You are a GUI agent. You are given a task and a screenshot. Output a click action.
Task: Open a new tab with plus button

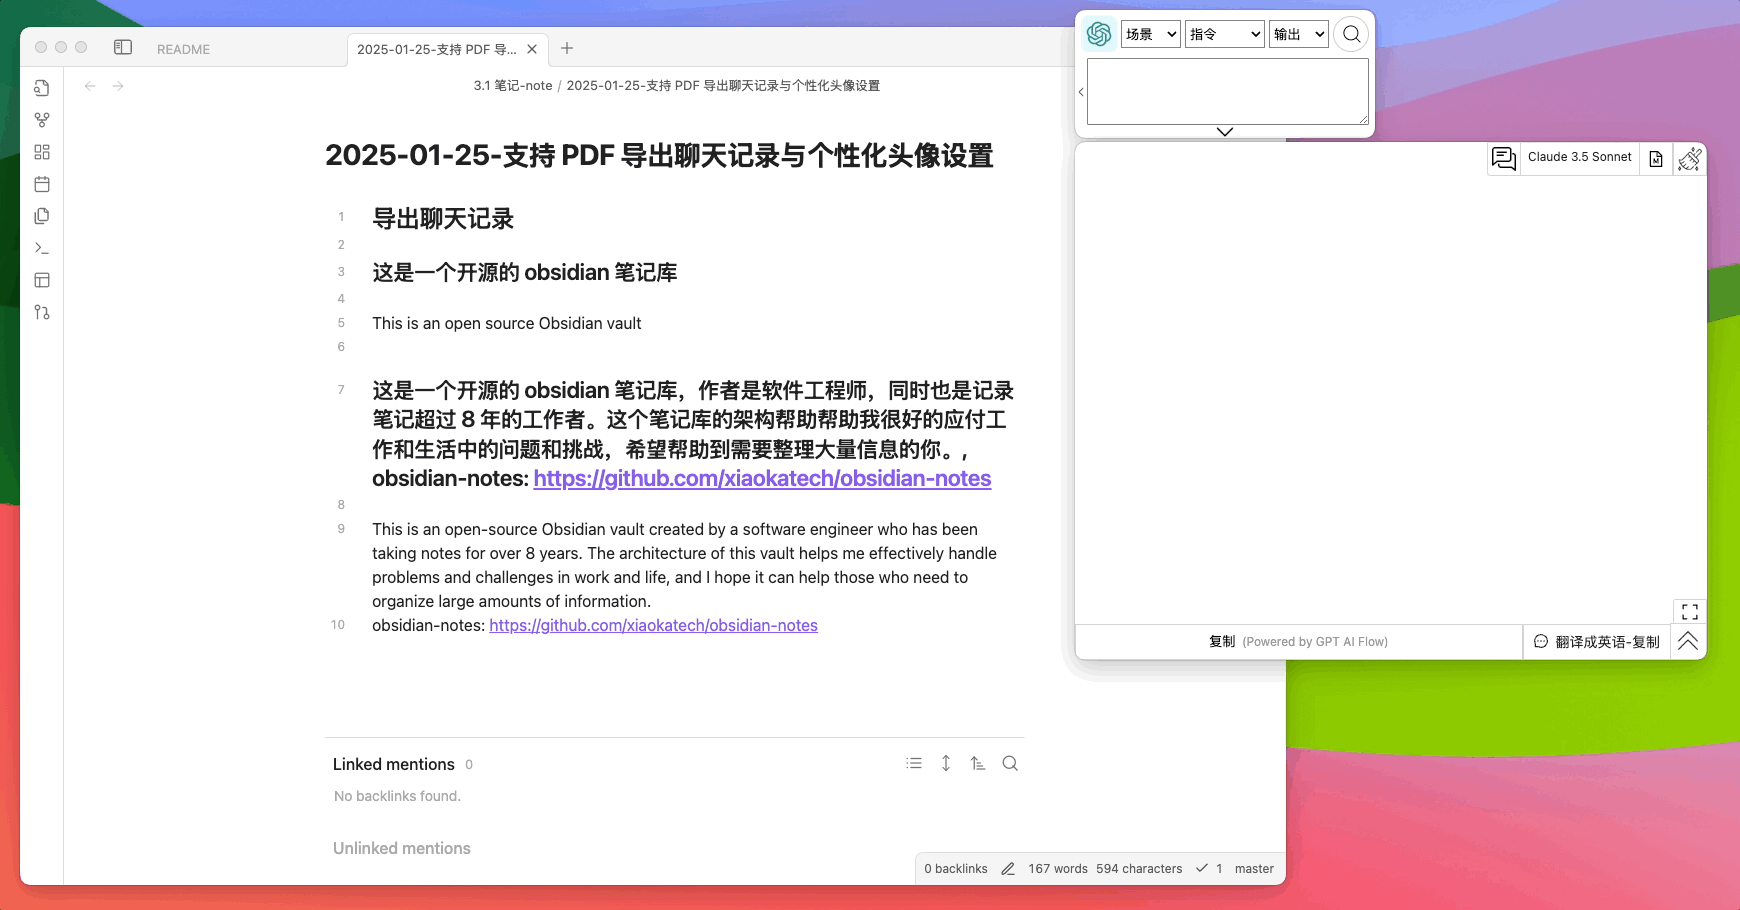[x=567, y=48]
